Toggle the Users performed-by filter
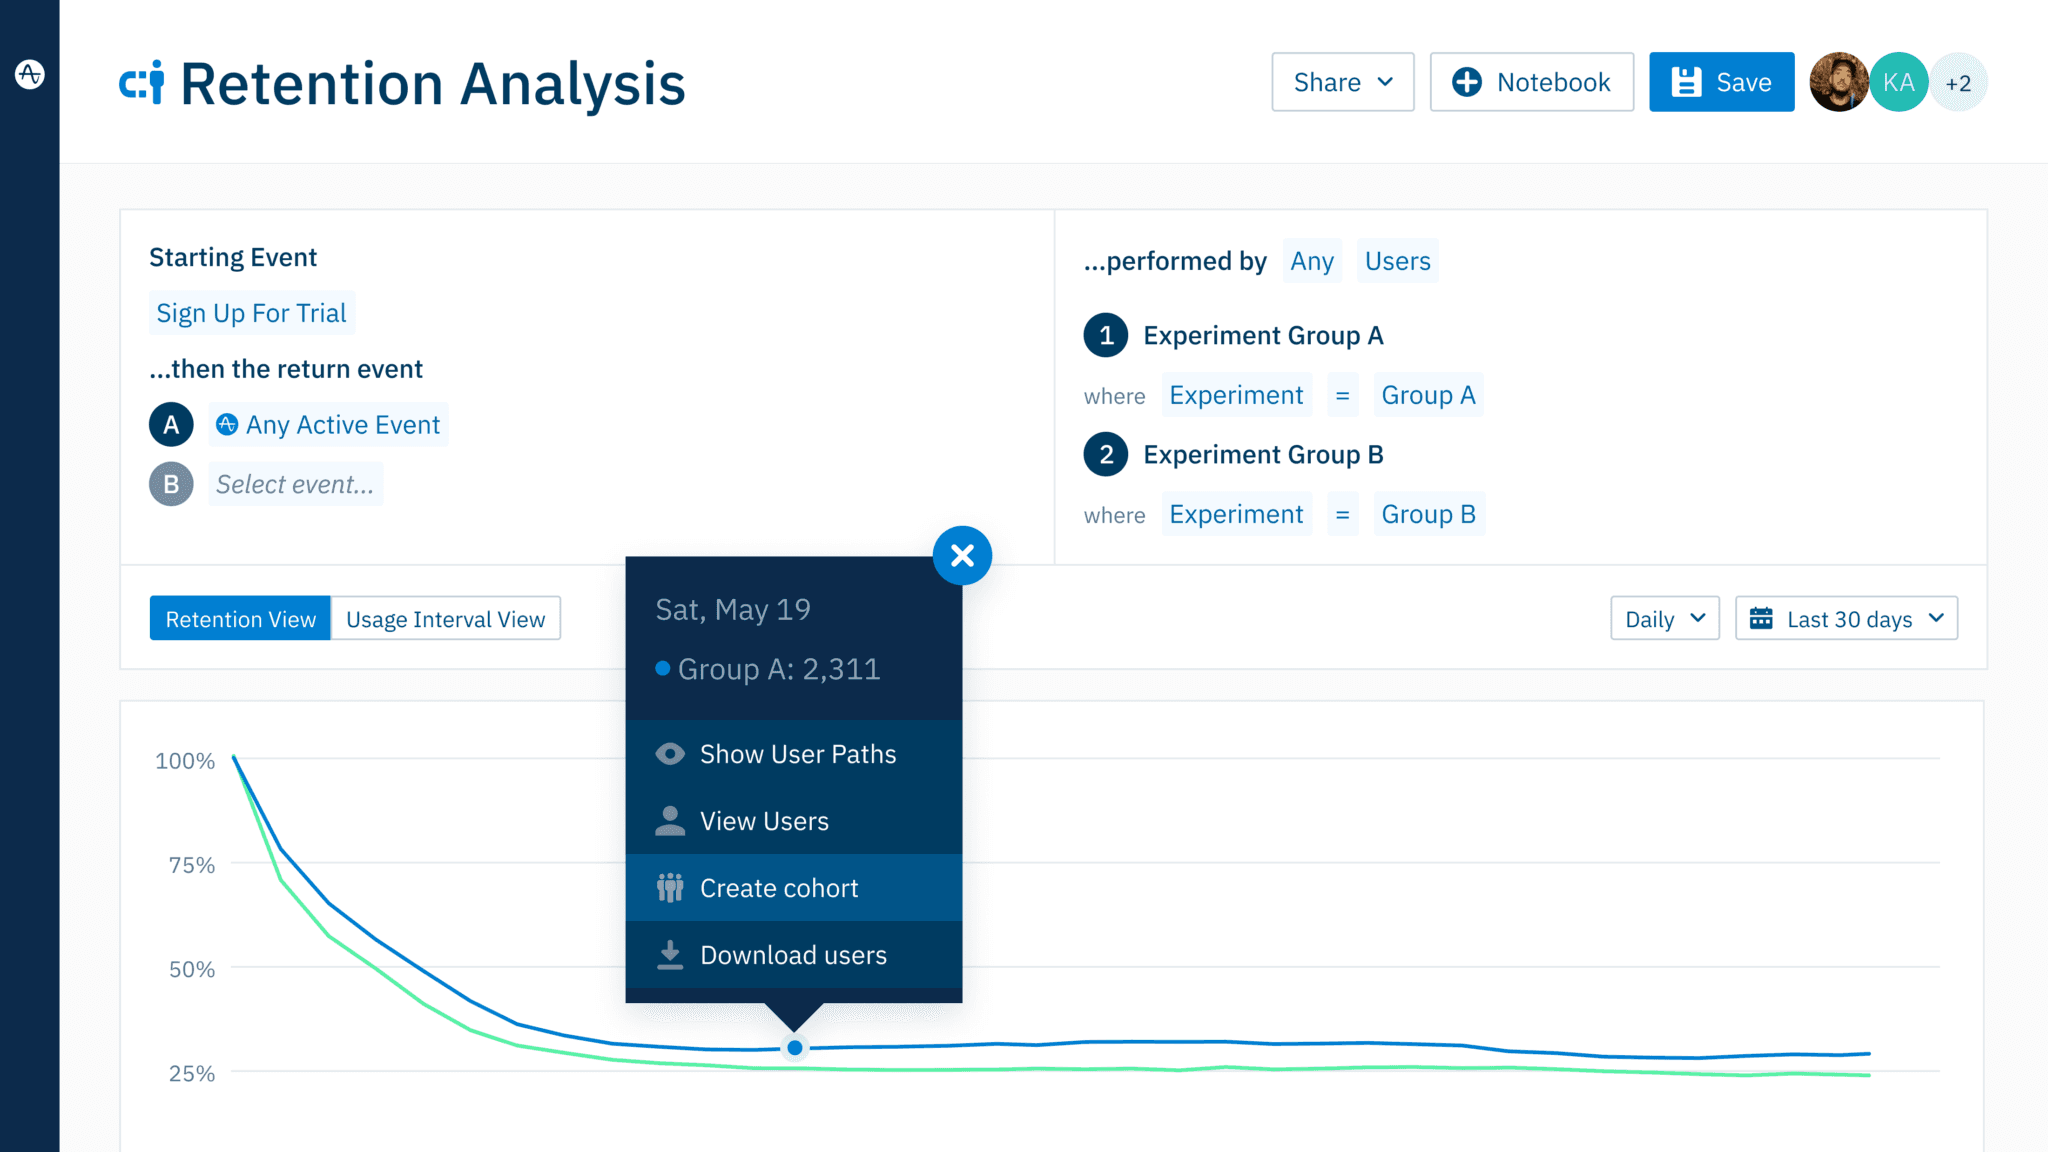 pos(1397,261)
